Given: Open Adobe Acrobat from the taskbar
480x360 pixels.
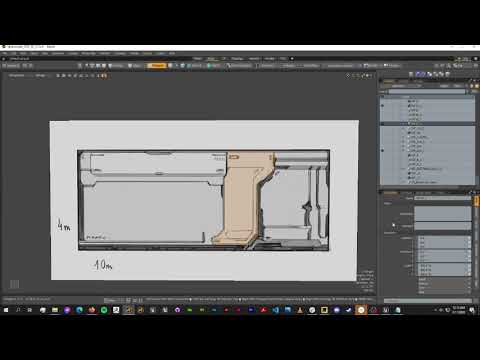Looking at the screenshot, I should (x=263, y=310).
